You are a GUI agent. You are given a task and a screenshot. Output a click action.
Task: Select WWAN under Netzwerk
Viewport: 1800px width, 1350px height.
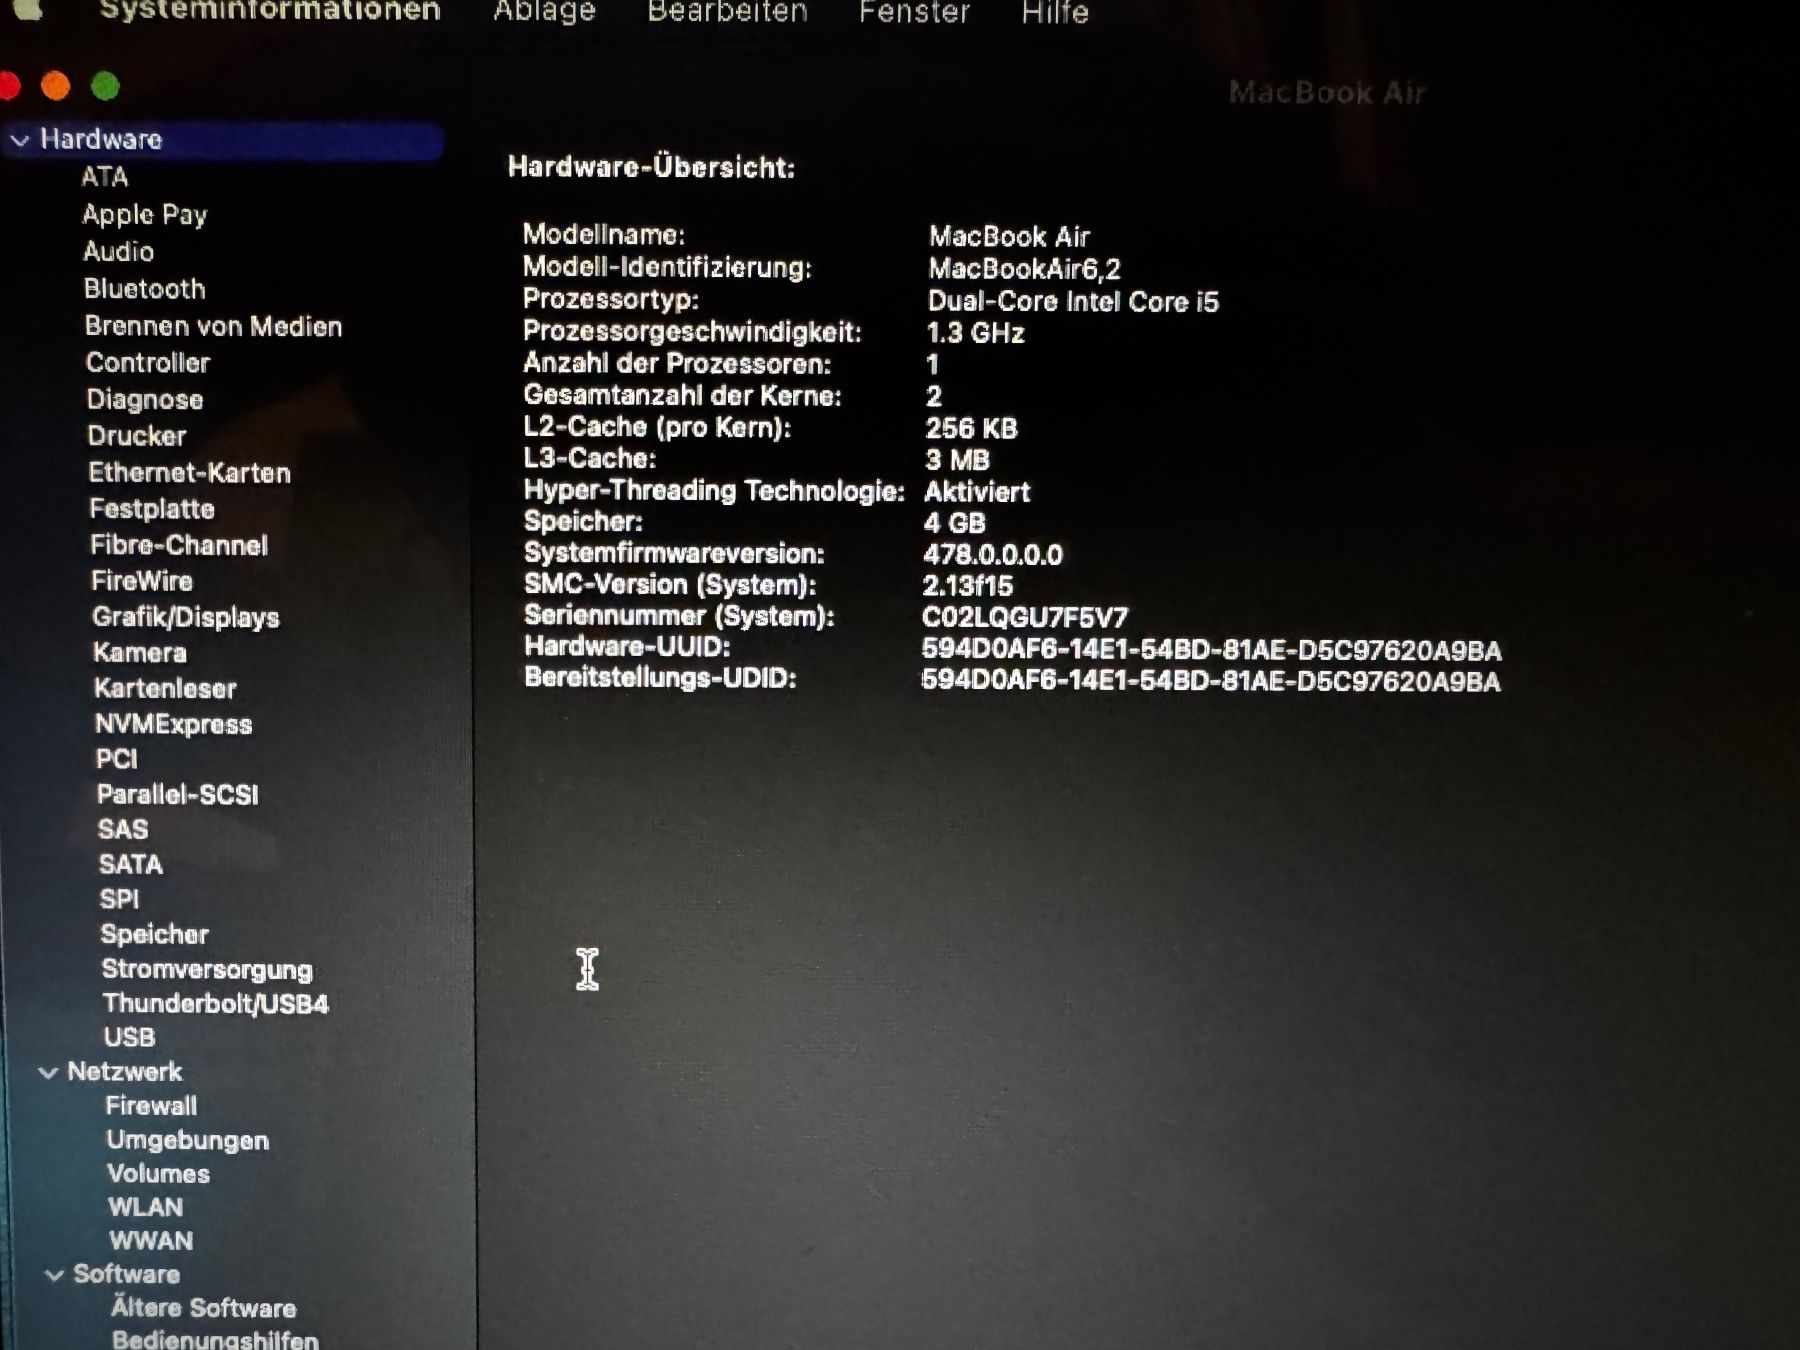point(151,1241)
